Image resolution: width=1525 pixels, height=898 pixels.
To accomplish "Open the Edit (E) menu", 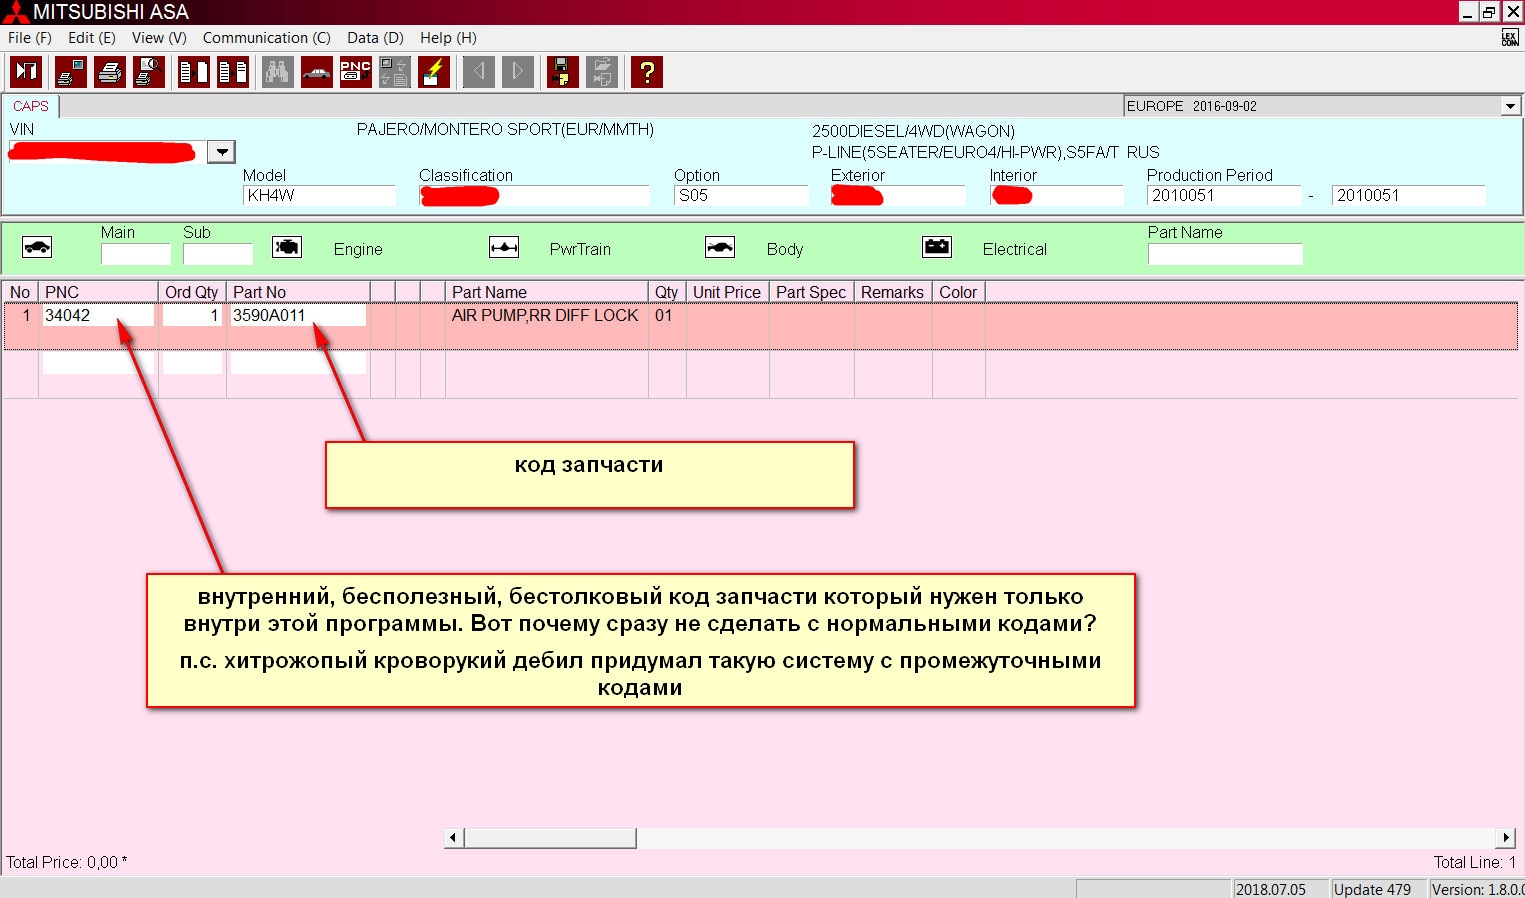I will tap(92, 38).
